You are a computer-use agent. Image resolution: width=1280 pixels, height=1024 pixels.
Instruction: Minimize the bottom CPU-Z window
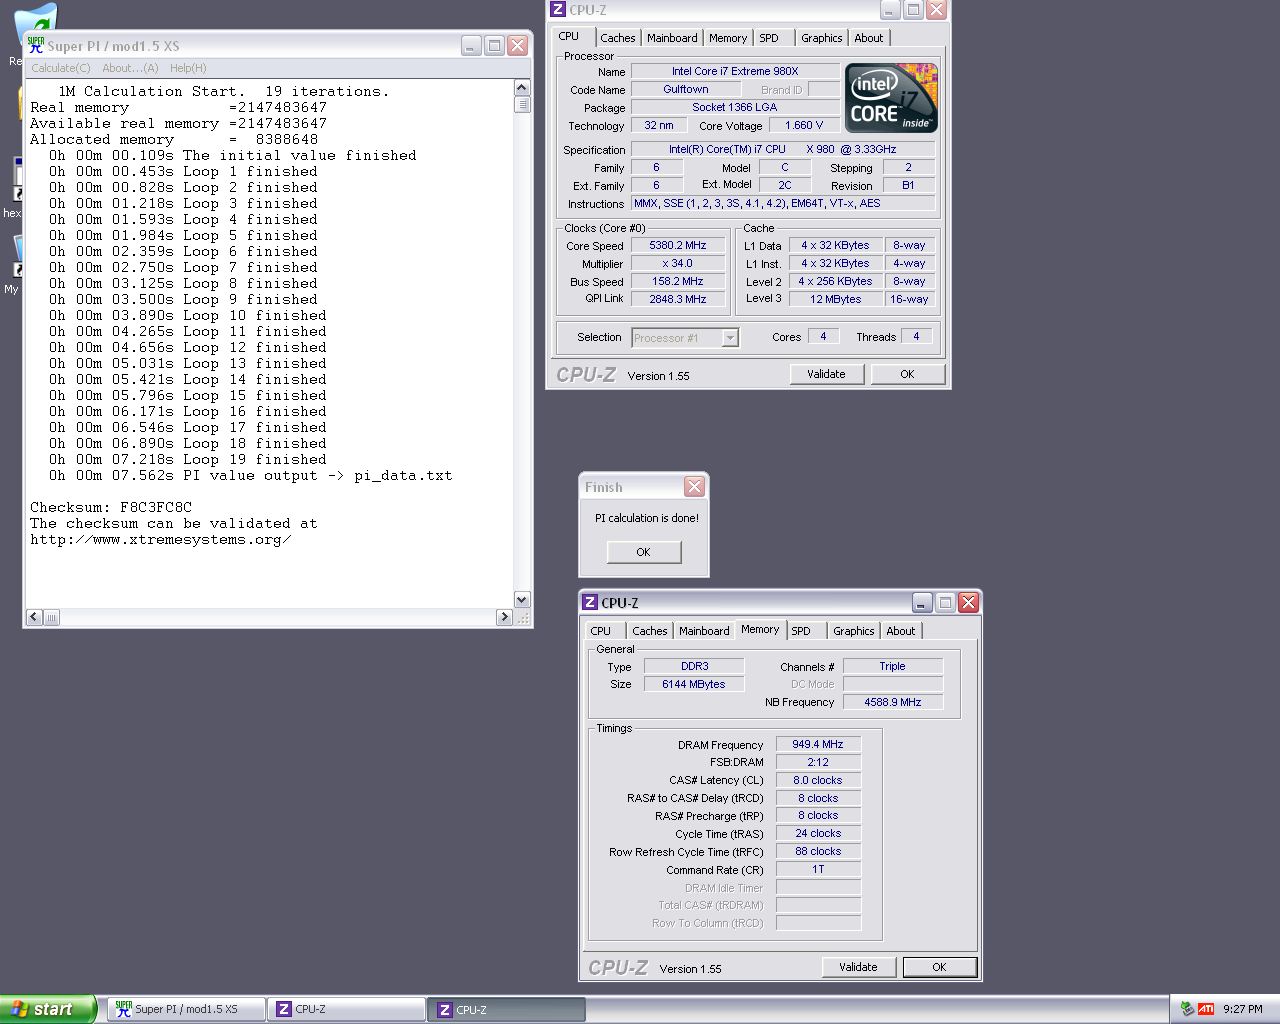point(922,602)
